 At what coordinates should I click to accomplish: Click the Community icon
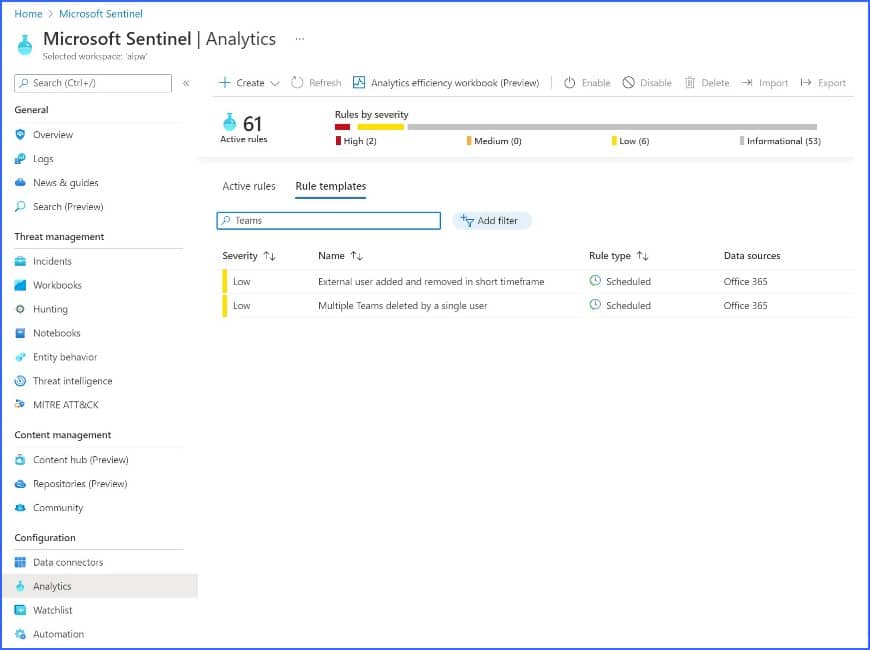[21, 507]
